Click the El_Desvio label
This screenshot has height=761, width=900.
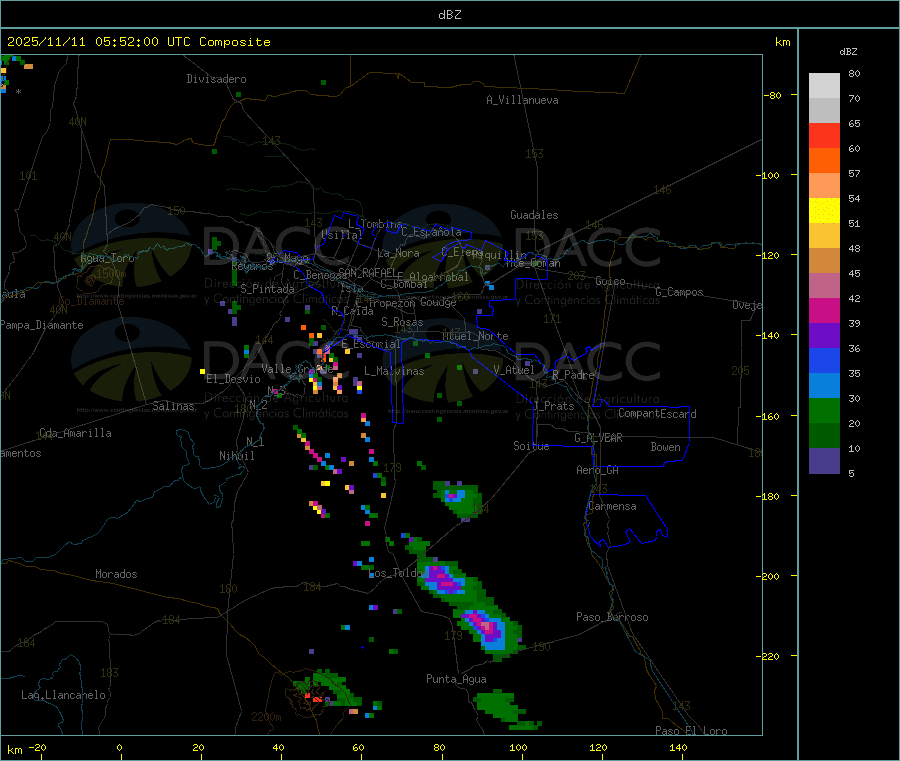233,379
